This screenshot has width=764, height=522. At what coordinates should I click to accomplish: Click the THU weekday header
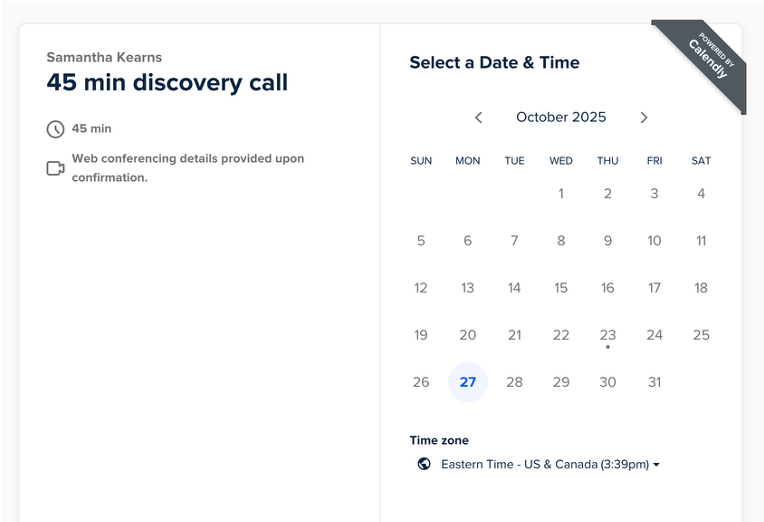click(x=608, y=161)
